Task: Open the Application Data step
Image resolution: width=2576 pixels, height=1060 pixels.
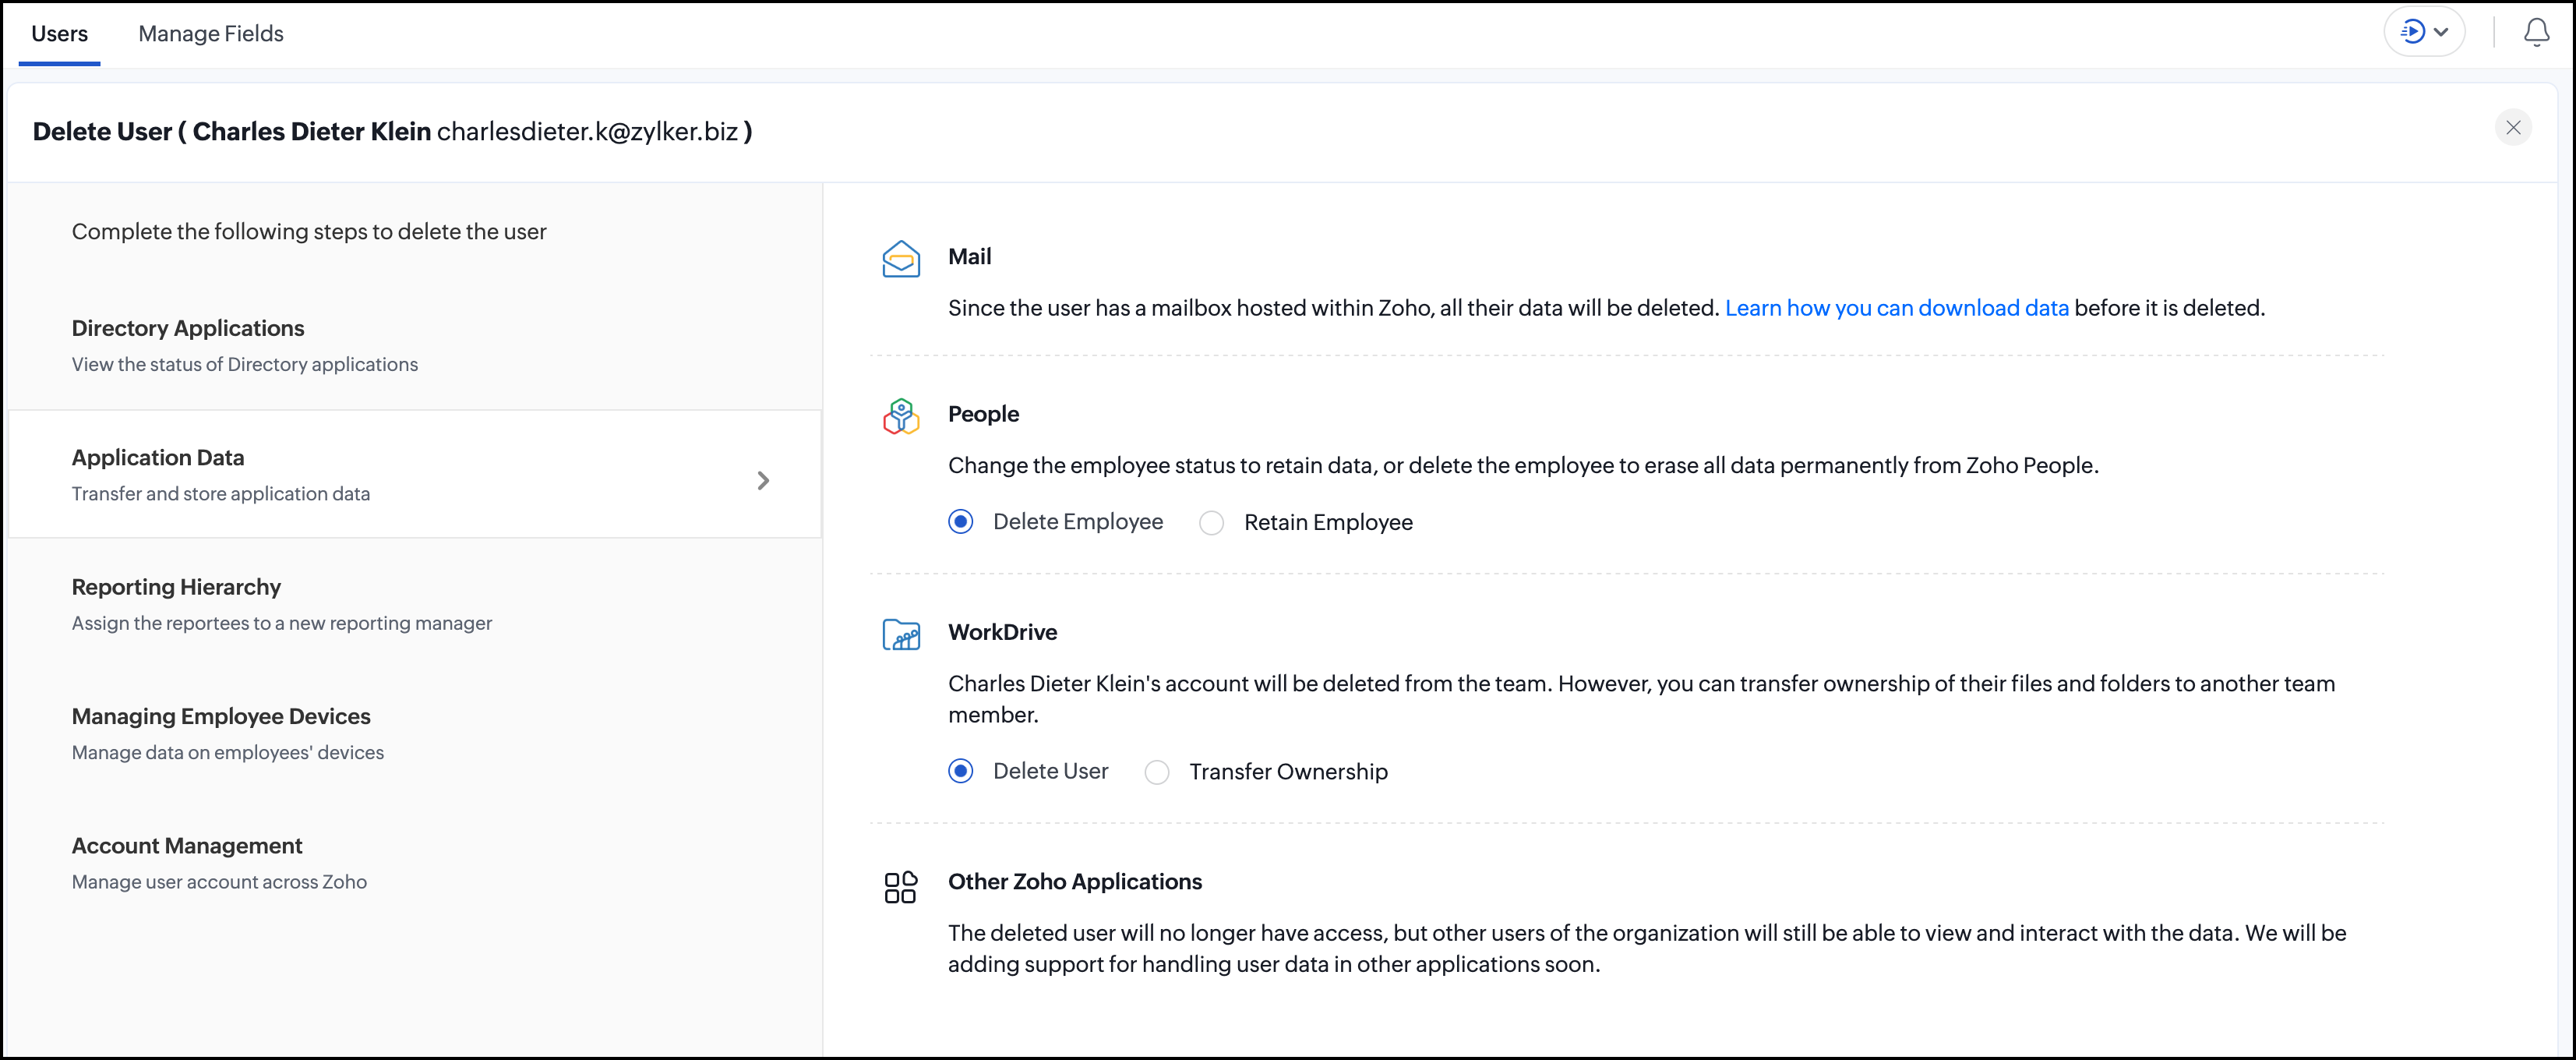Action: [x=415, y=474]
